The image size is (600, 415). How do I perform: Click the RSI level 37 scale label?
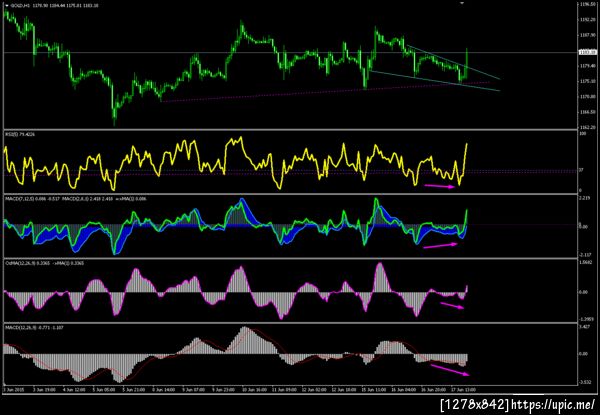582,170
